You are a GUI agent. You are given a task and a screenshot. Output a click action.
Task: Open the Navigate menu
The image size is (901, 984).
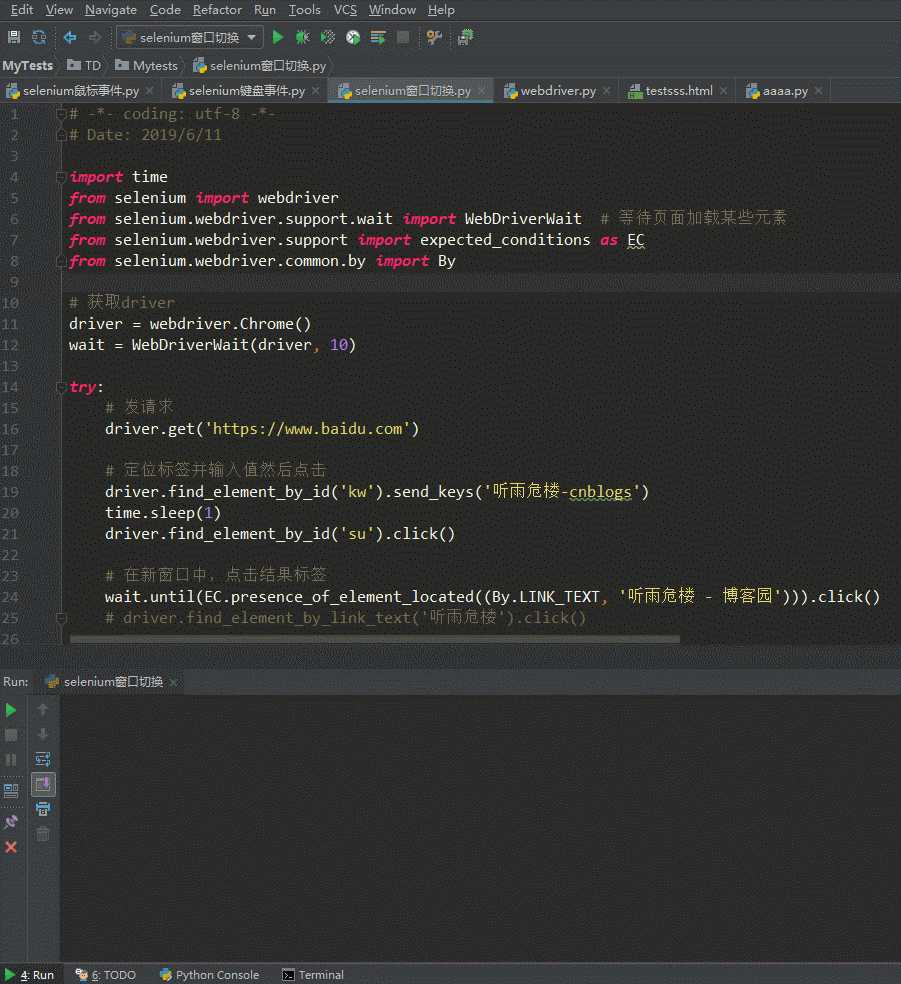[x=111, y=10]
